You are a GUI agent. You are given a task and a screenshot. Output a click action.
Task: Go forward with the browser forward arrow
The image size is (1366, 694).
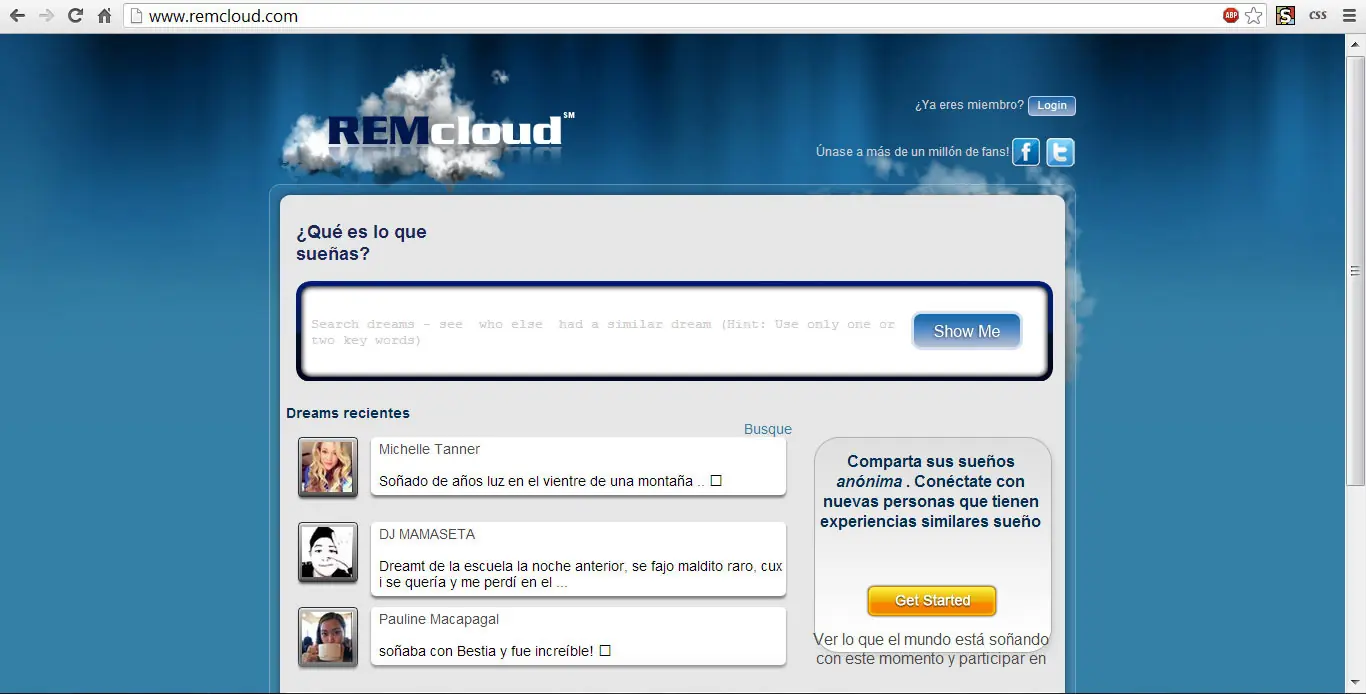pyautogui.click(x=46, y=16)
